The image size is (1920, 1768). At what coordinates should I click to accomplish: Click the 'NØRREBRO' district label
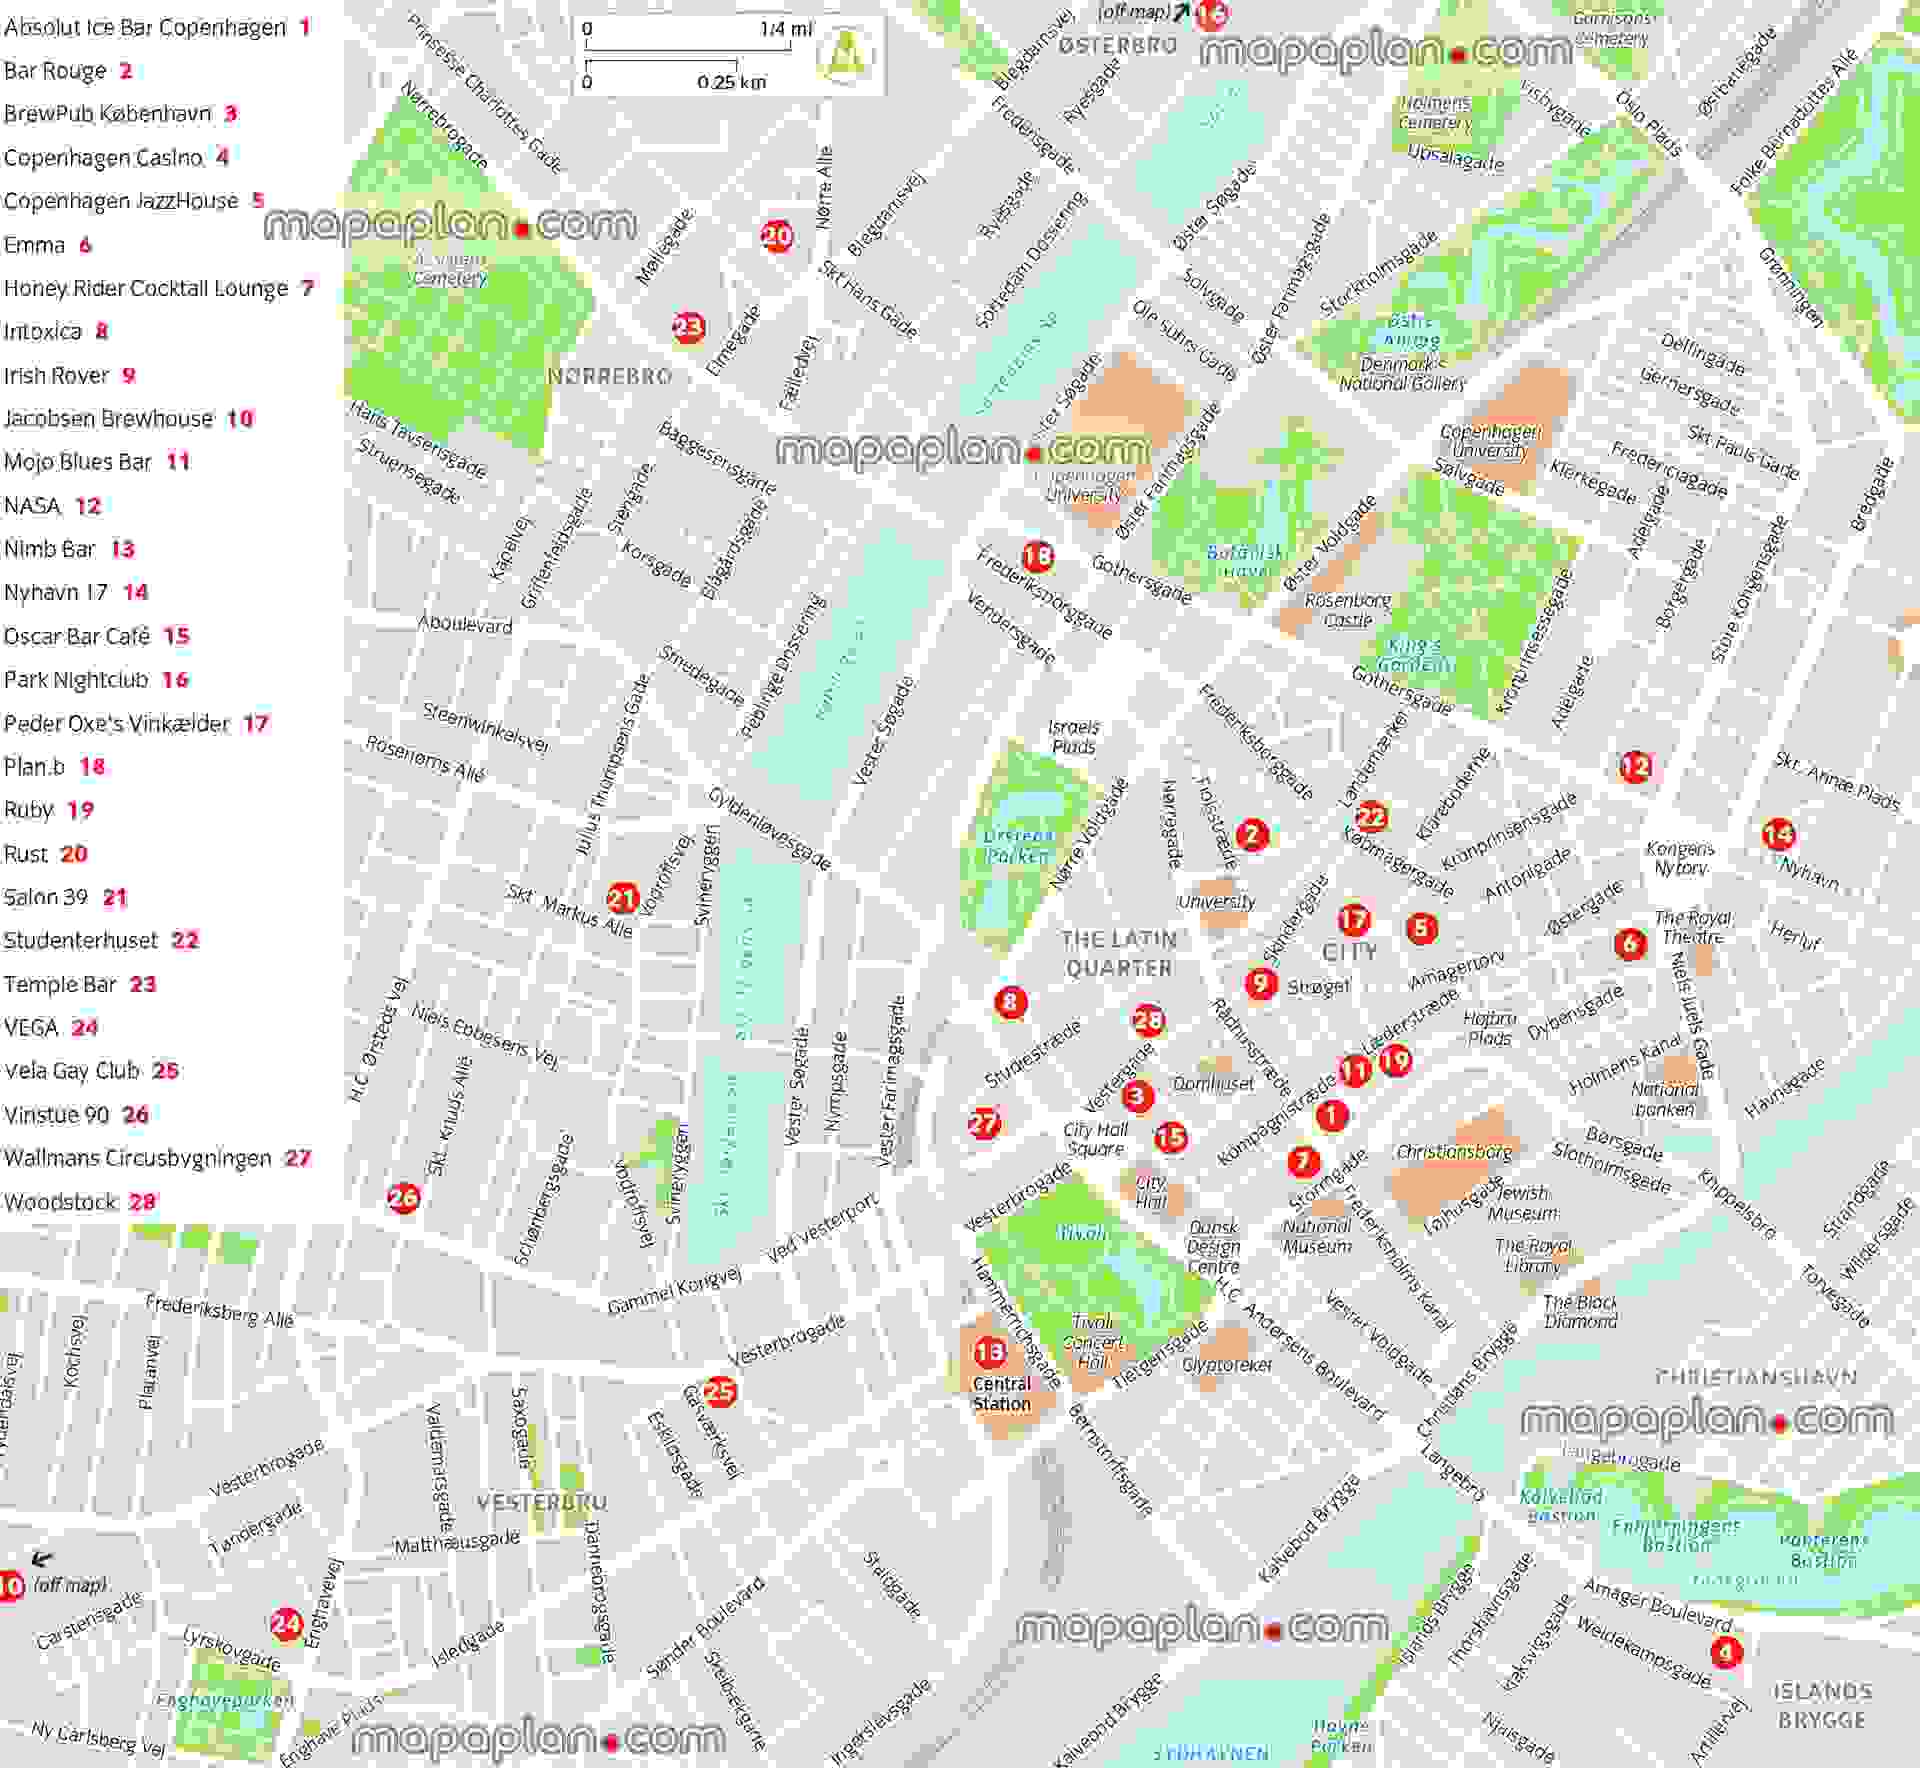[x=609, y=376]
